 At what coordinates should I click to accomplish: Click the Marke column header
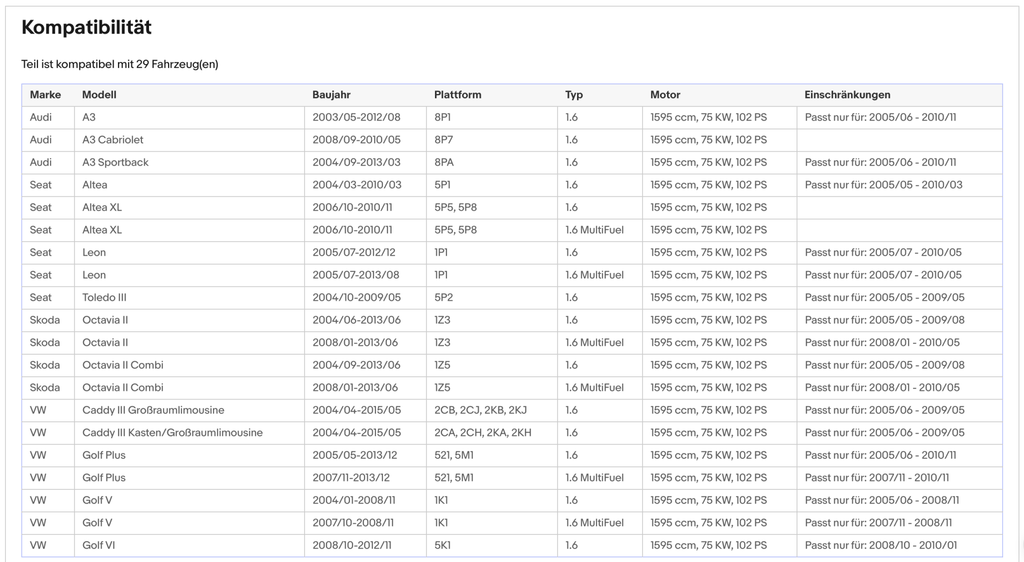(x=45, y=95)
